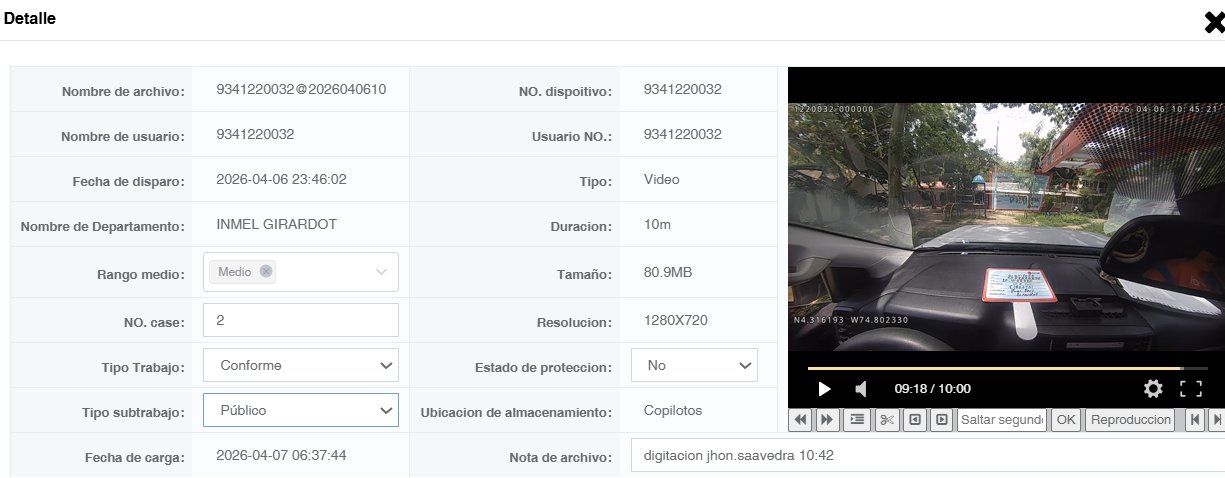1225x478 pixels.
Task: Click the scissors clip button
Action: (x=888, y=420)
